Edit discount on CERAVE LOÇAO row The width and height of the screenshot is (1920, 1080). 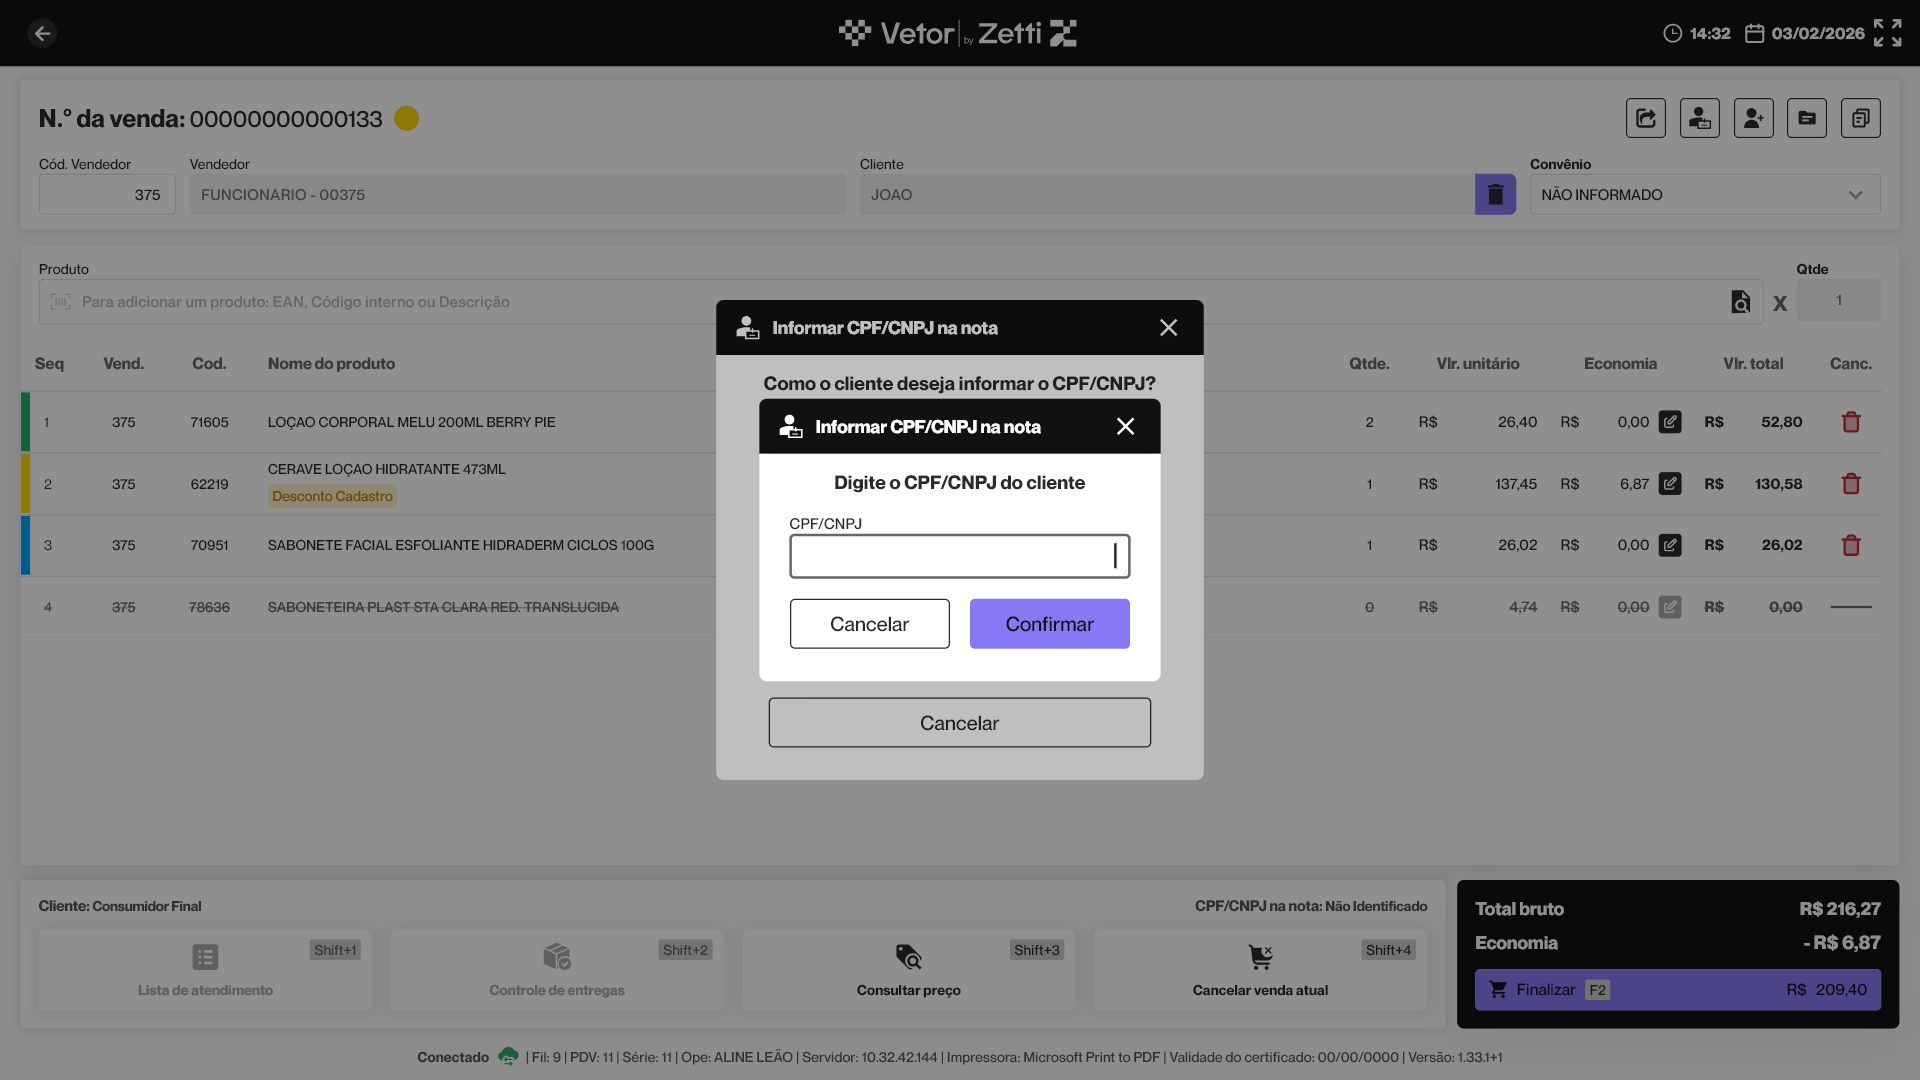[1670, 484]
